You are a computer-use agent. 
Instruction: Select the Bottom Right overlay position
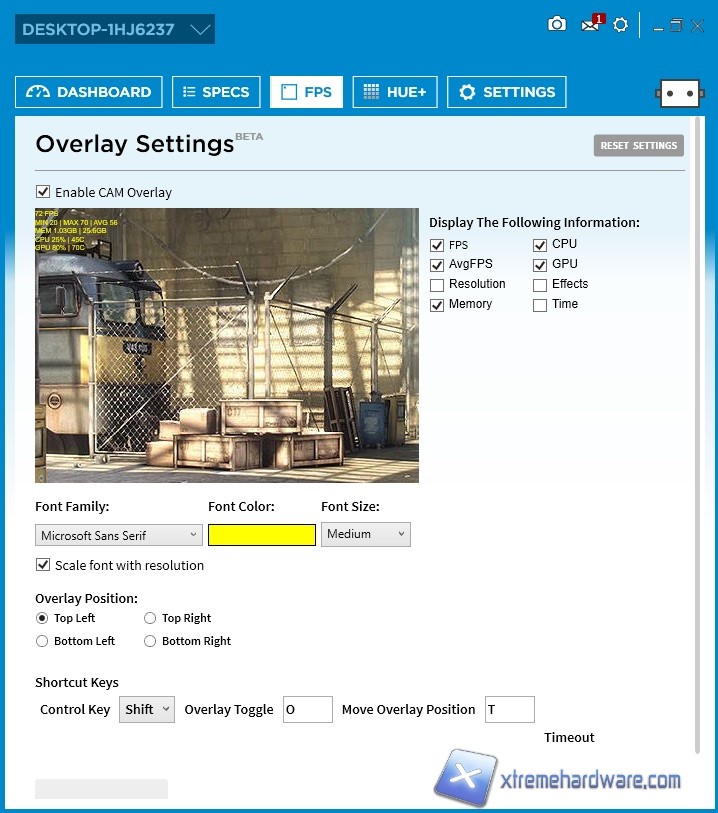(x=150, y=641)
